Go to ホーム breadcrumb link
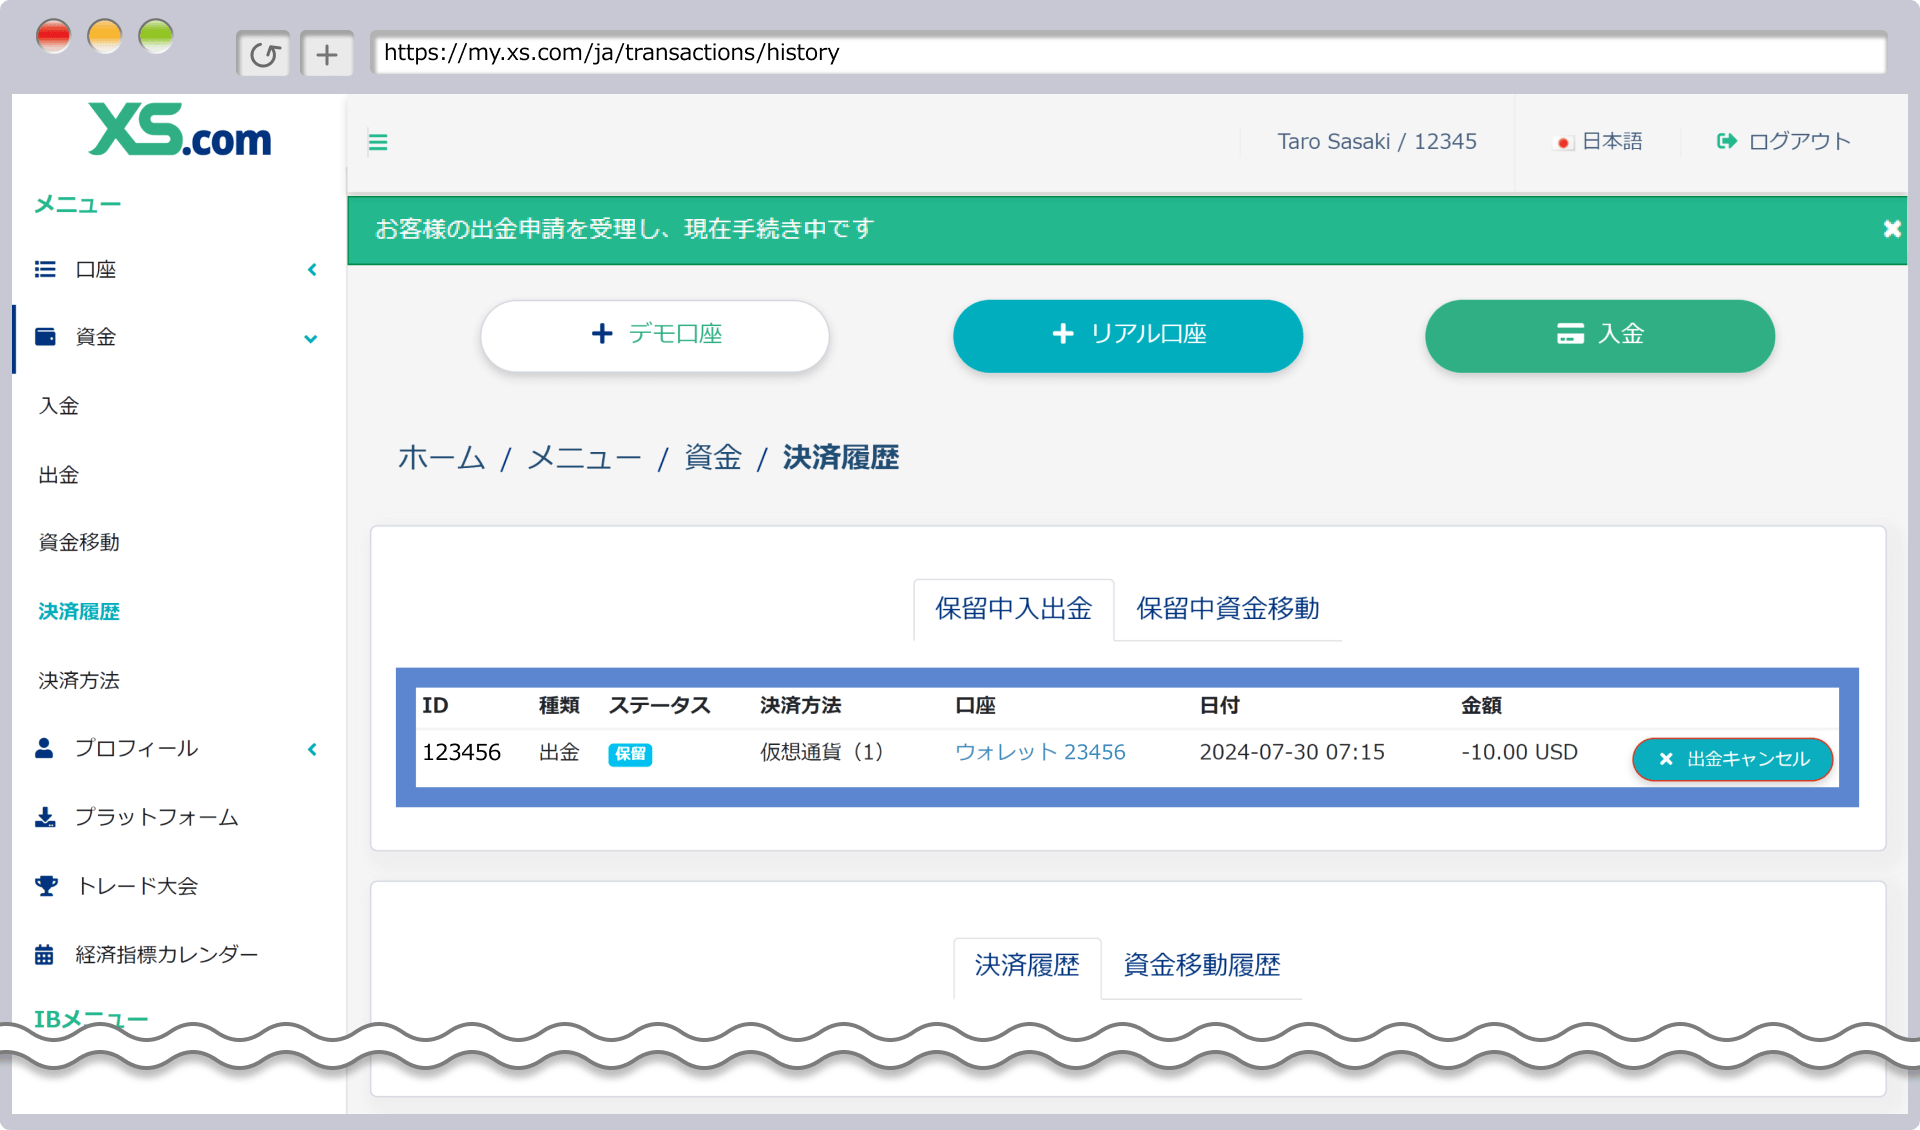 point(441,458)
